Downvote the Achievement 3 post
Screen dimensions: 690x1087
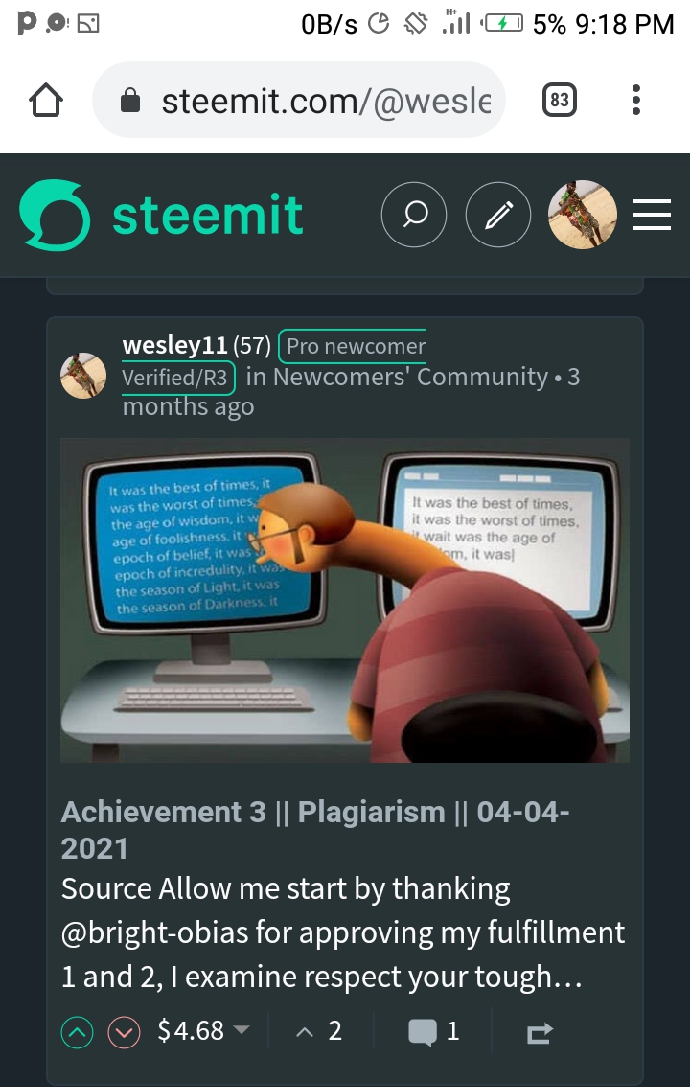coord(124,1033)
